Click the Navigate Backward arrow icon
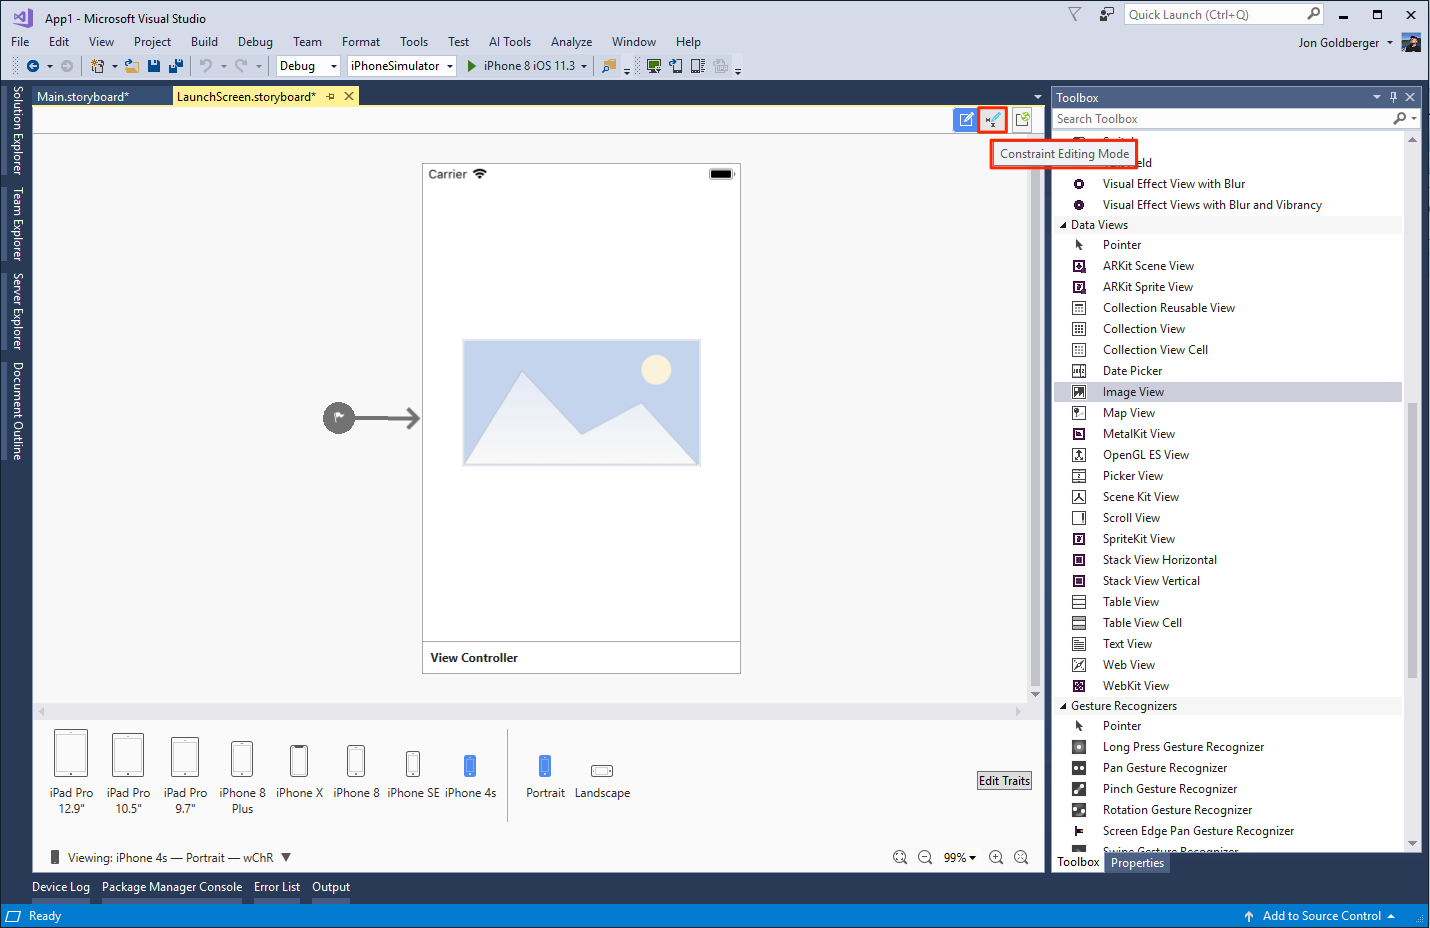Viewport: 1430px width, 928px height. pyautogui.click(x=33, y=66)
